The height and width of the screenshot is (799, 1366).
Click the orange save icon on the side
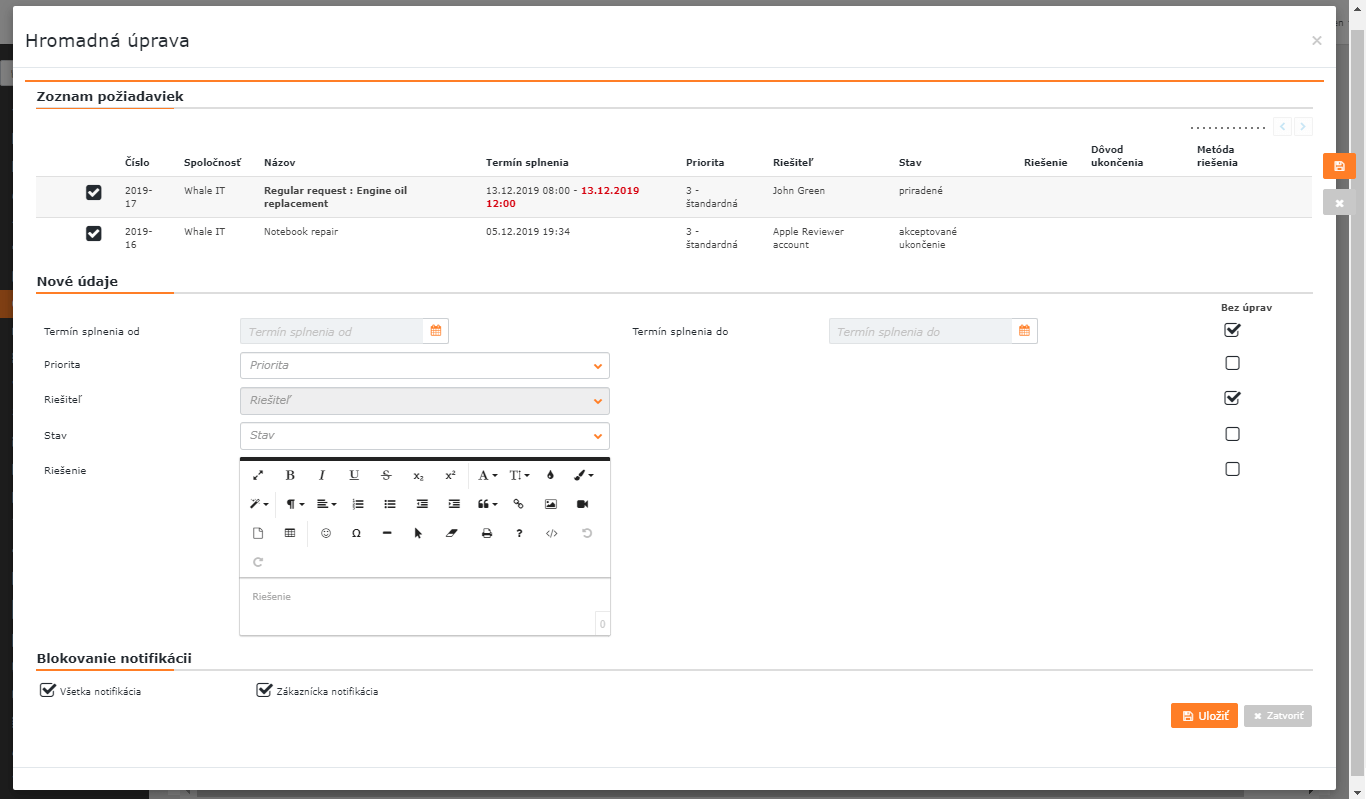point(1339,166)
